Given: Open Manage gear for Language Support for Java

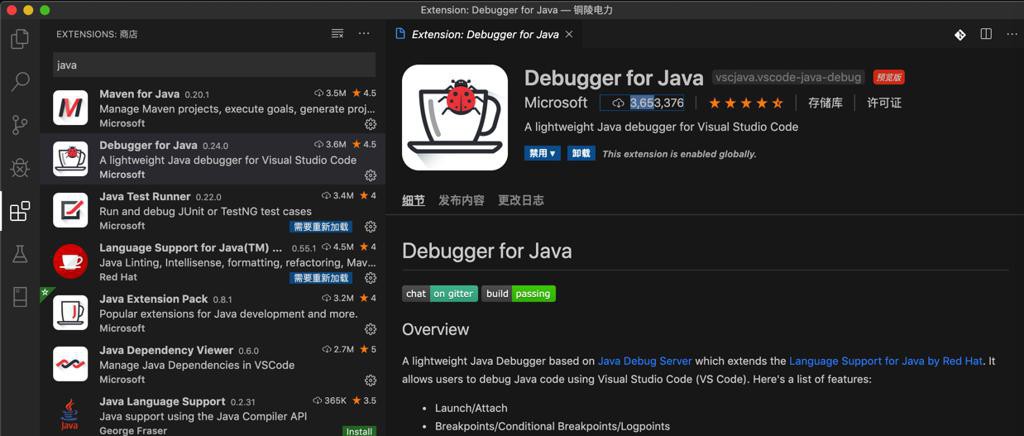Looking at the screenshot, I should point(370,278).
